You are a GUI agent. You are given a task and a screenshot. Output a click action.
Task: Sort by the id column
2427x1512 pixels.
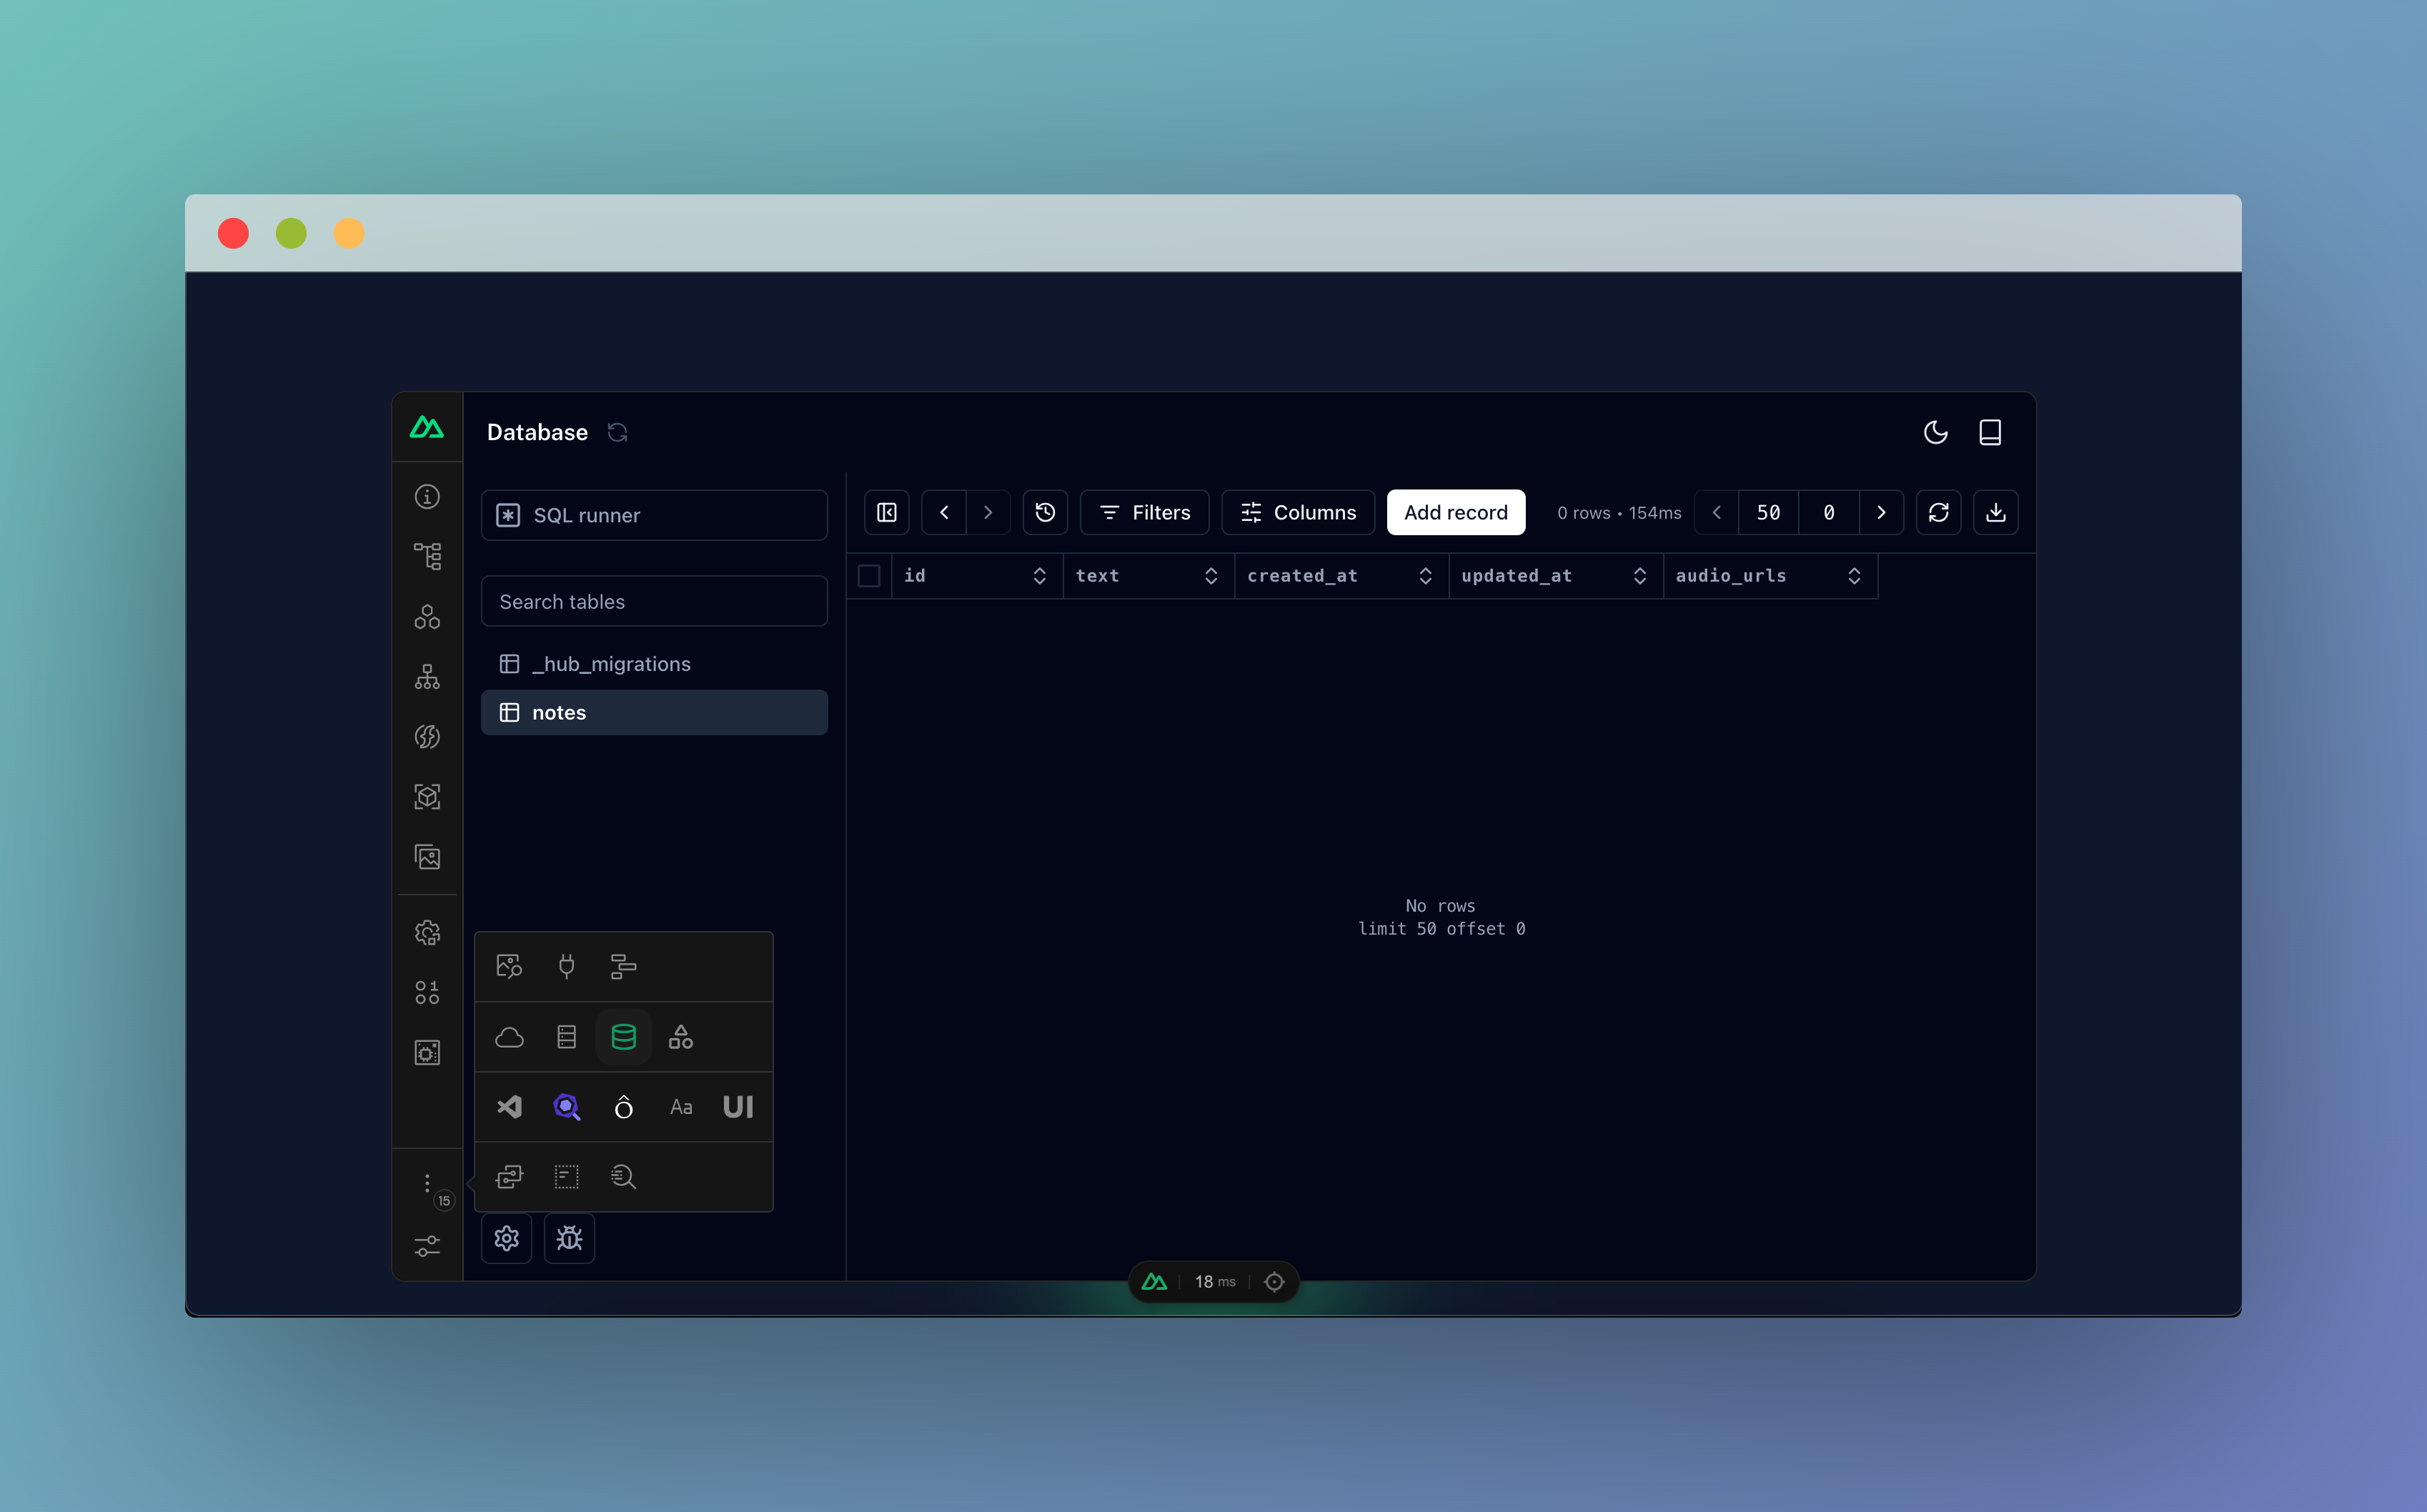tap(1039, 576)
